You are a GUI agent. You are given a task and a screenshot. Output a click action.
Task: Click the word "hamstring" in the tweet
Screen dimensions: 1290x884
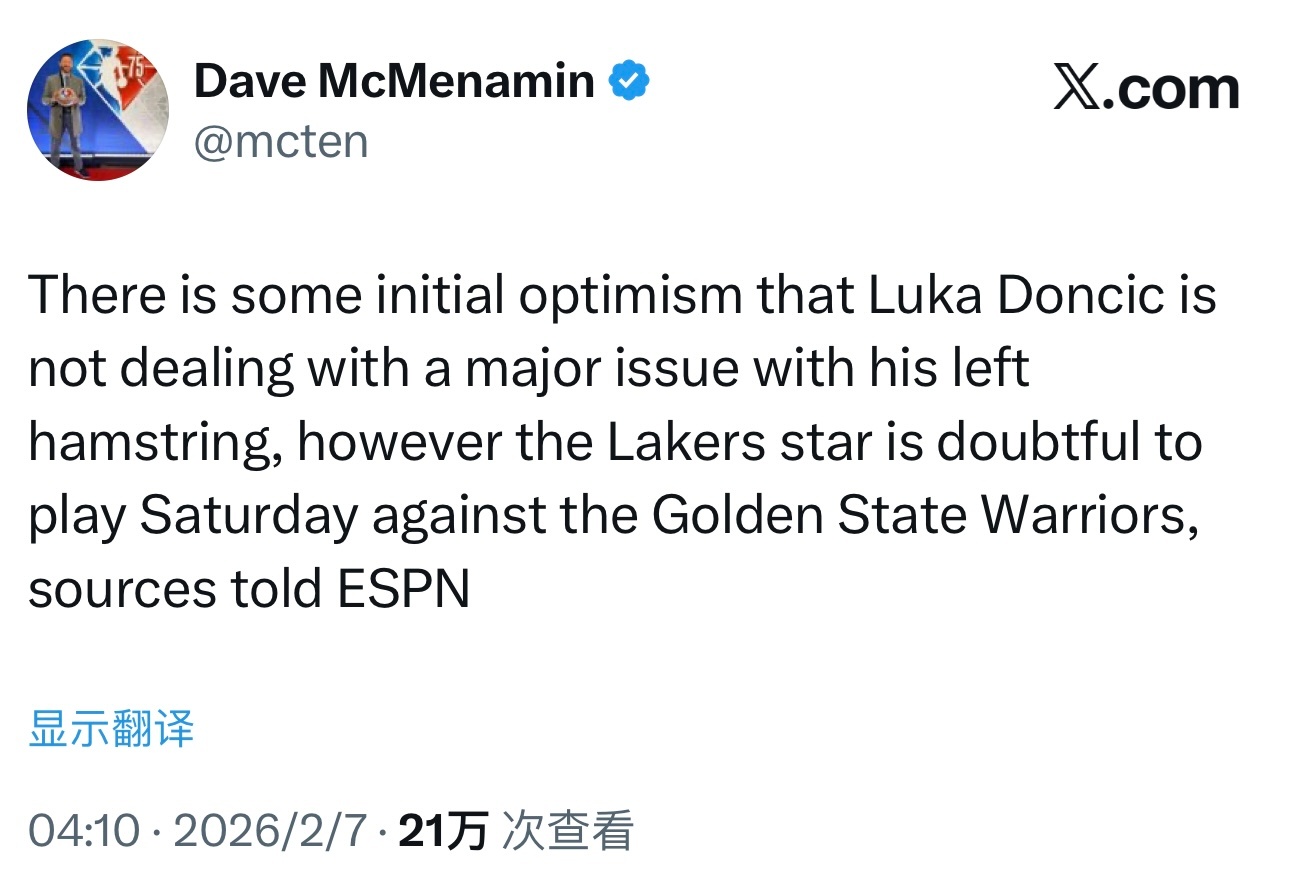point(150,443)
